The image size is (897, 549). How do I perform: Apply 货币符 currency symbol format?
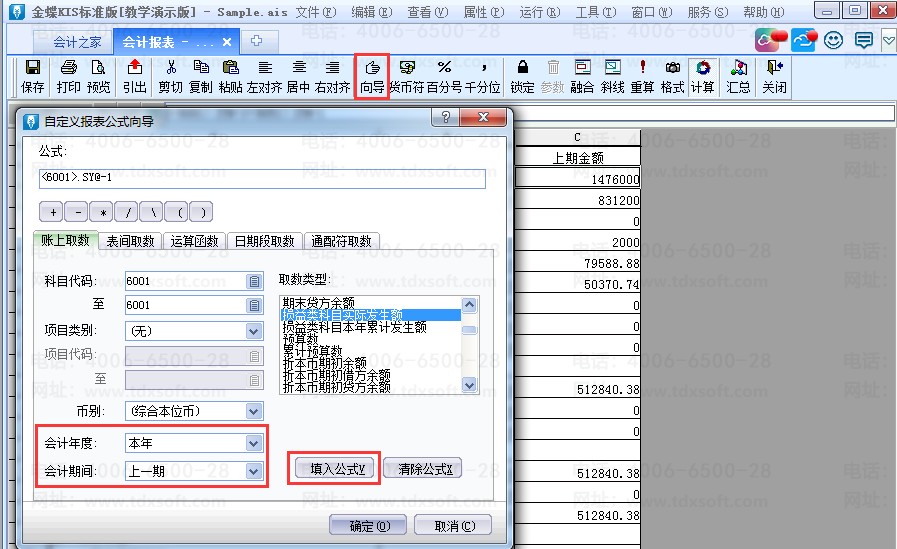[407, 76]
